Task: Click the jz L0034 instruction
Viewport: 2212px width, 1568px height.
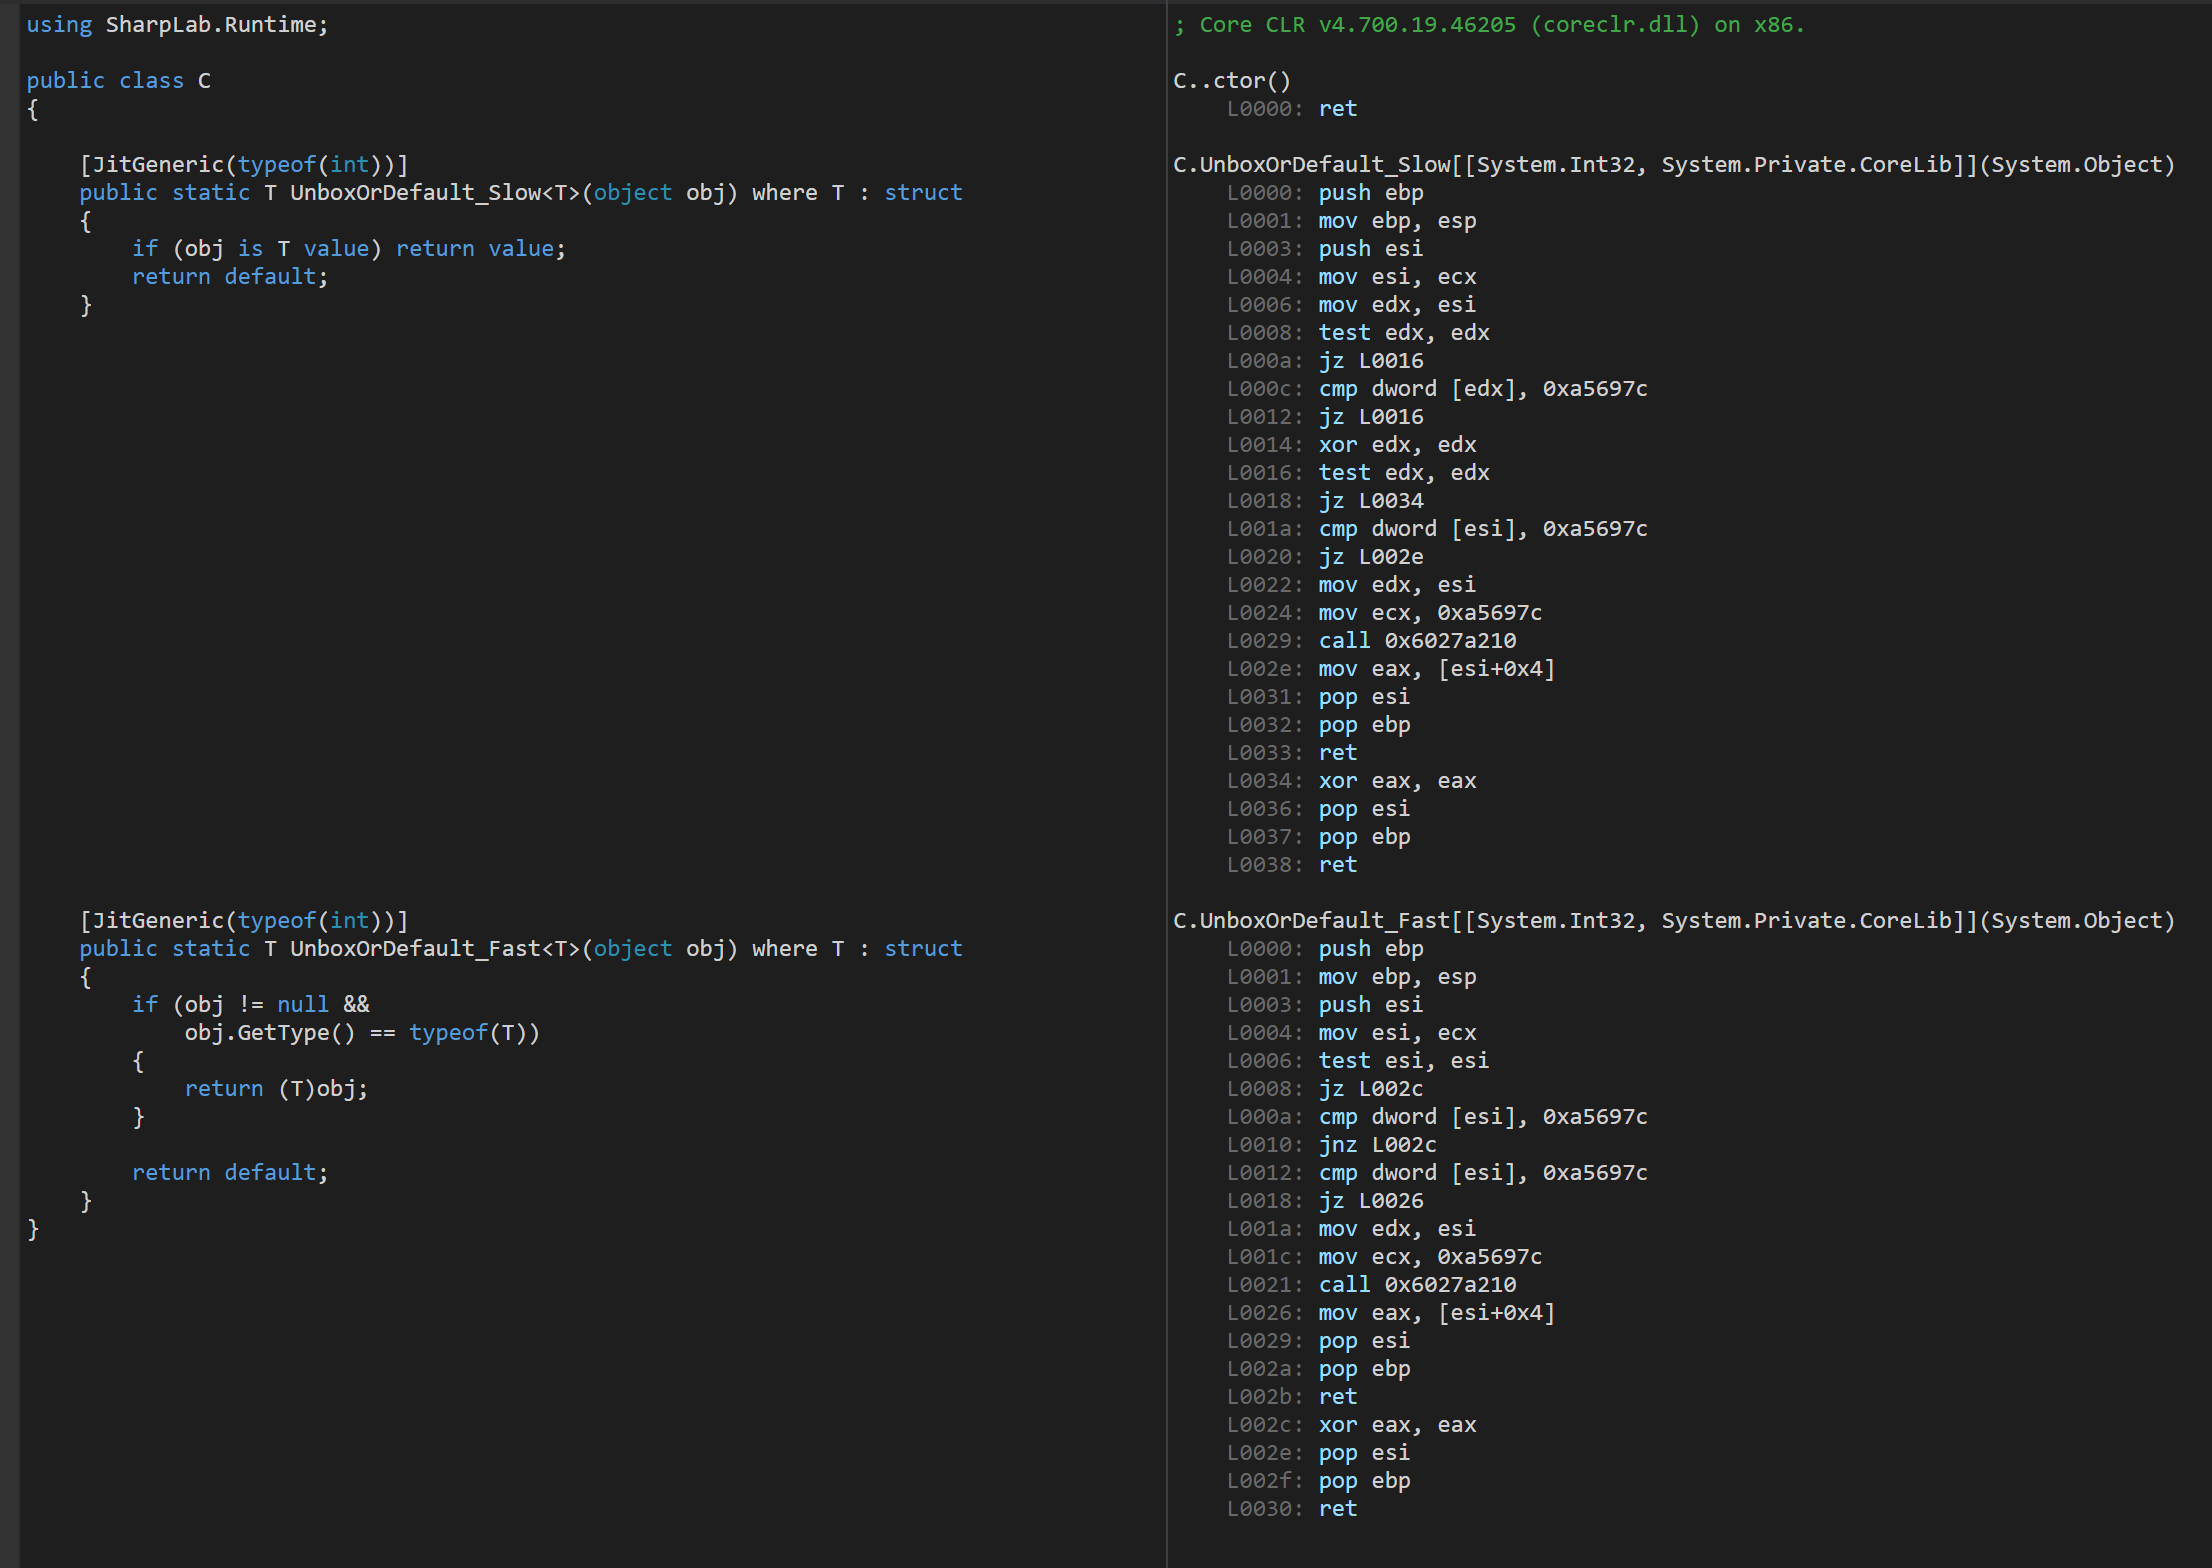Action: click(1370, 501)
